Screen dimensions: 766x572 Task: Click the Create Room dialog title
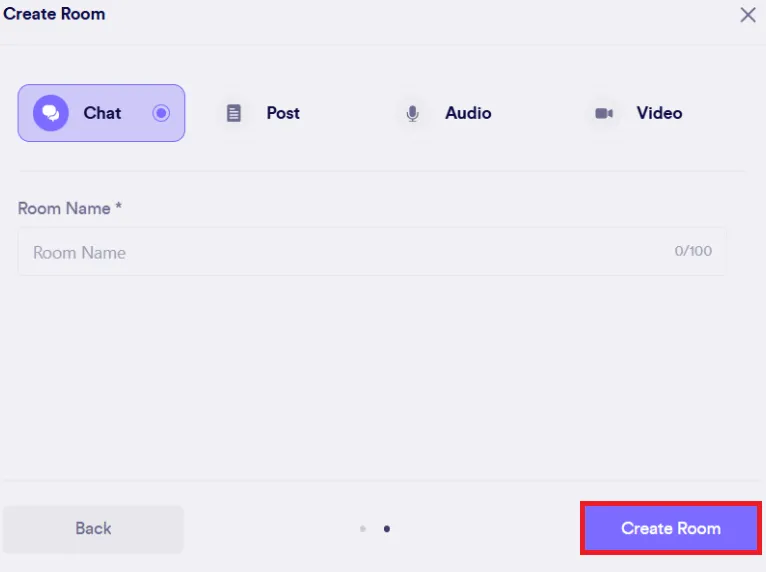click(x=54, y=14)
